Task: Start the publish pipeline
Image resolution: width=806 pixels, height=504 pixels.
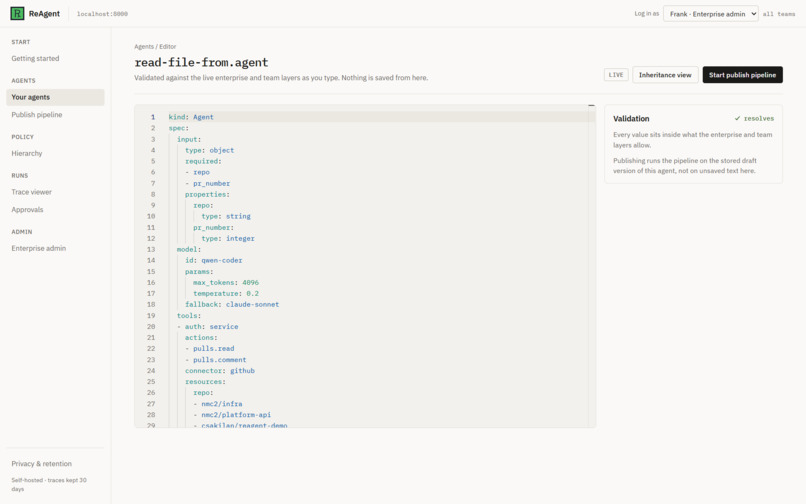Action: (742, 75)
